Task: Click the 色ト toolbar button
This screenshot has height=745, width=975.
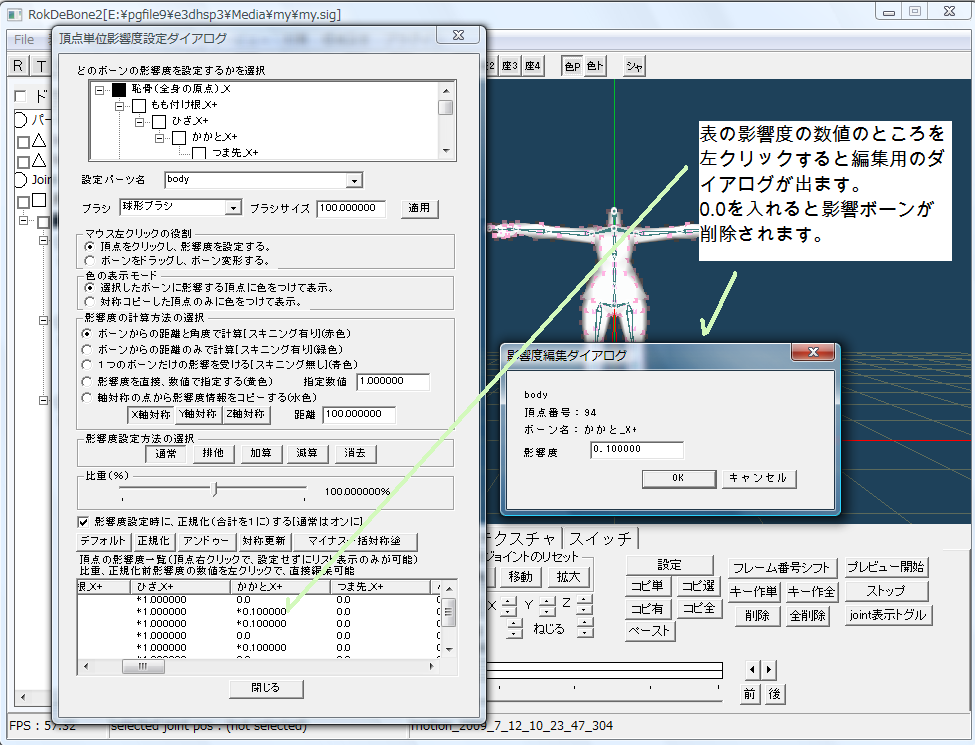Action: pos(595,66)
